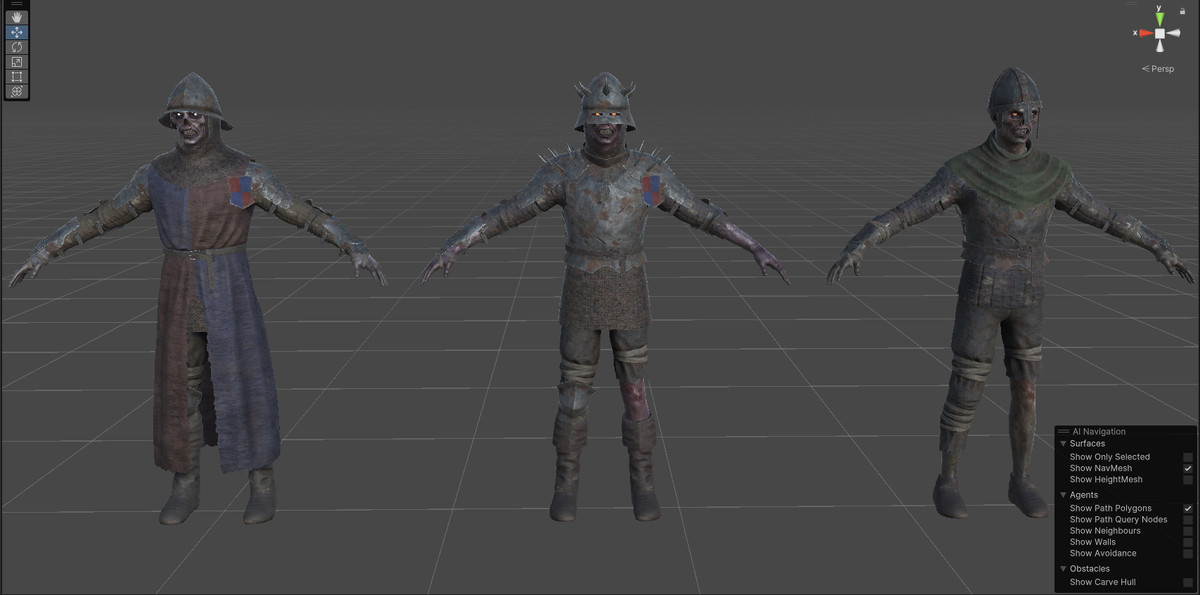Screen dimensions: 1200x595
Task: Click the 'Show Path Query Nodes' label
Action: click(1119, 520)
